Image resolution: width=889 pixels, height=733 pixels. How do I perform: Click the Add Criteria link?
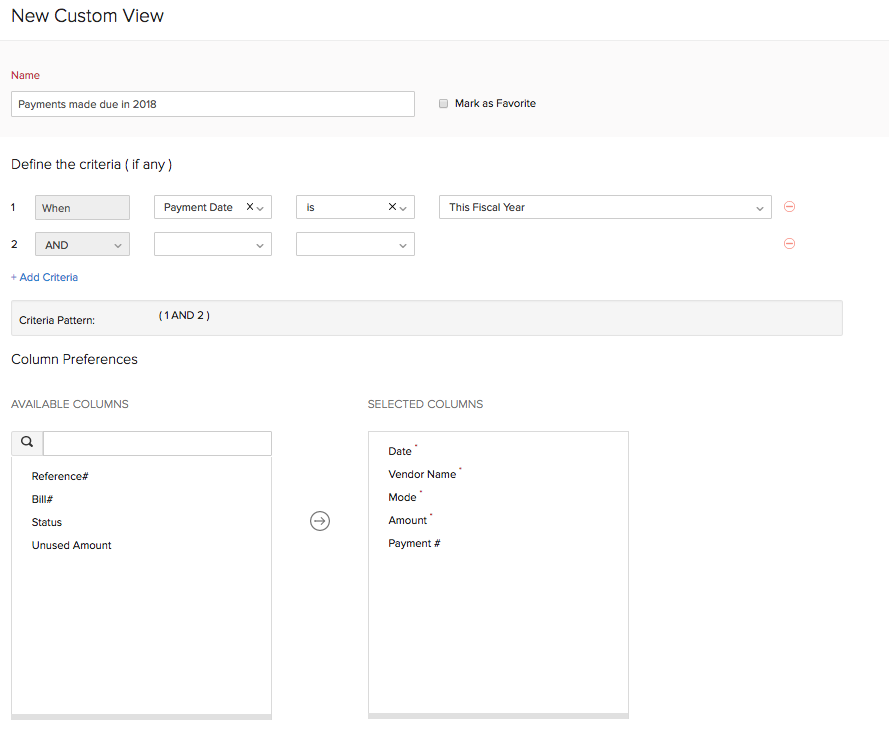click(44, 277)
